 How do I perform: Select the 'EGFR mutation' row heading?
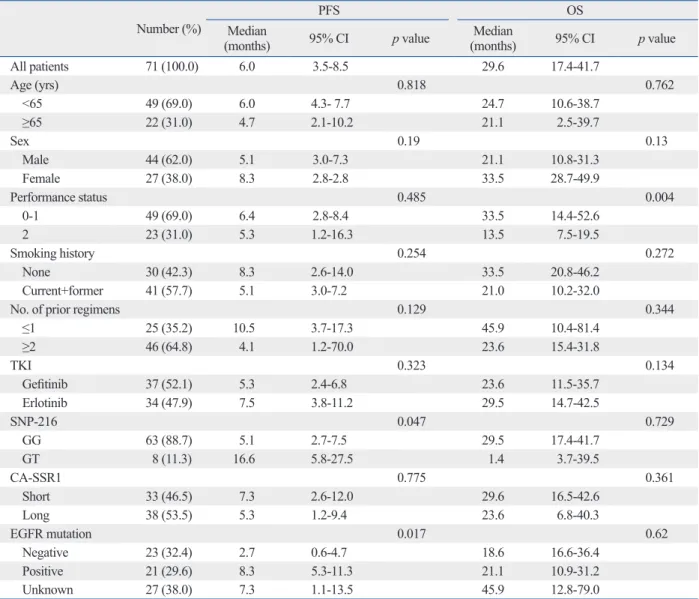51,534
